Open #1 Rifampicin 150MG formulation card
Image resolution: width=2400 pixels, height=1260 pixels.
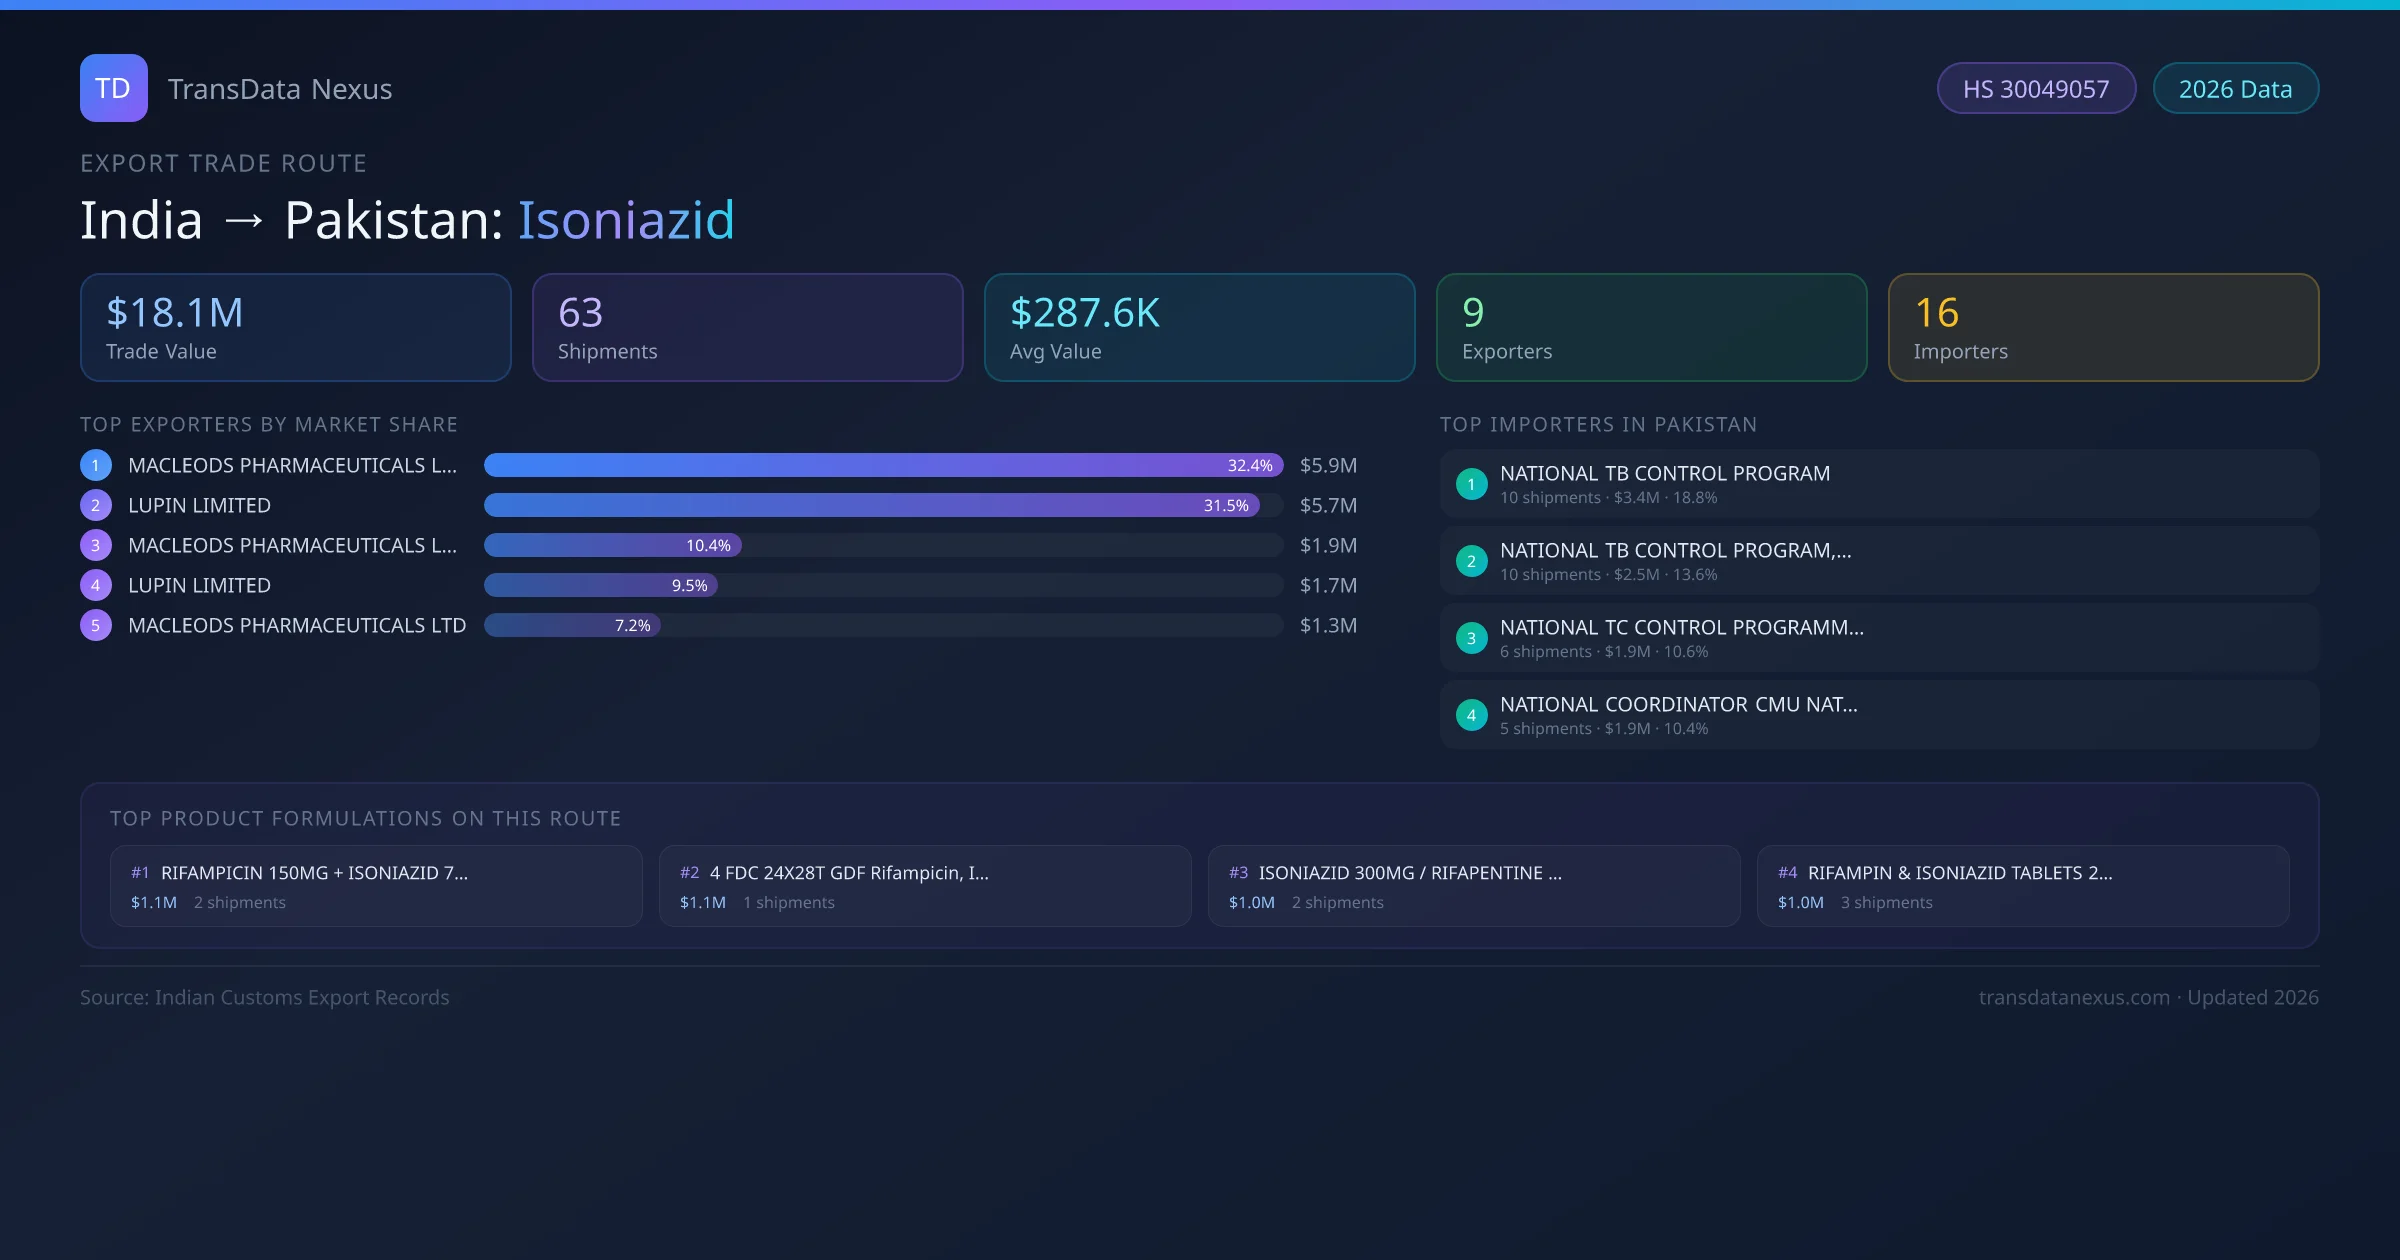(x=376, y=886)
